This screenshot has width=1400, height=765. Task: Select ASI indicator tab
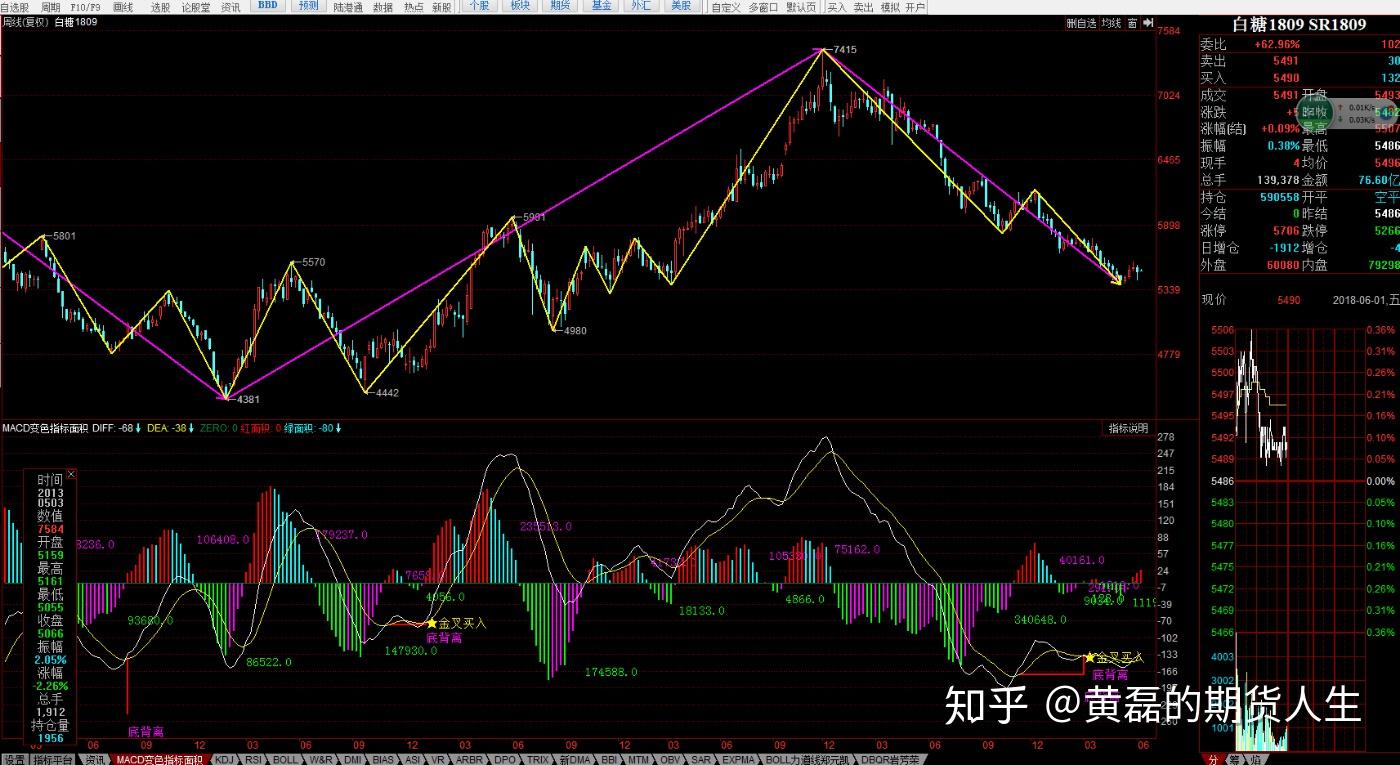412,759
